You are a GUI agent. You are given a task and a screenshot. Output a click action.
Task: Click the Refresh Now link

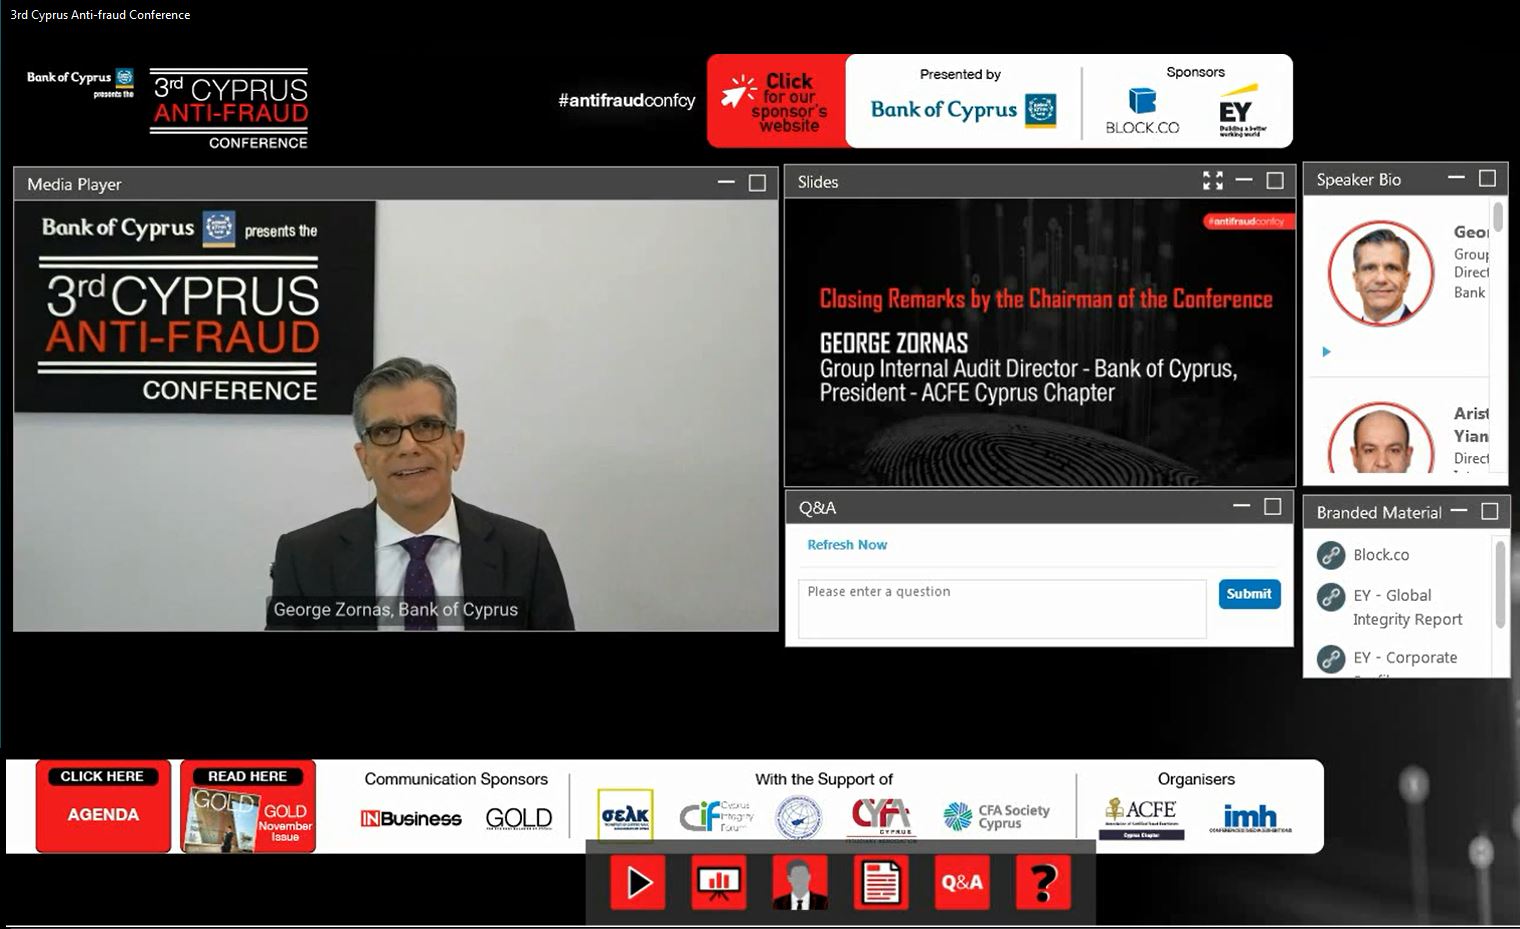[847, 545]
